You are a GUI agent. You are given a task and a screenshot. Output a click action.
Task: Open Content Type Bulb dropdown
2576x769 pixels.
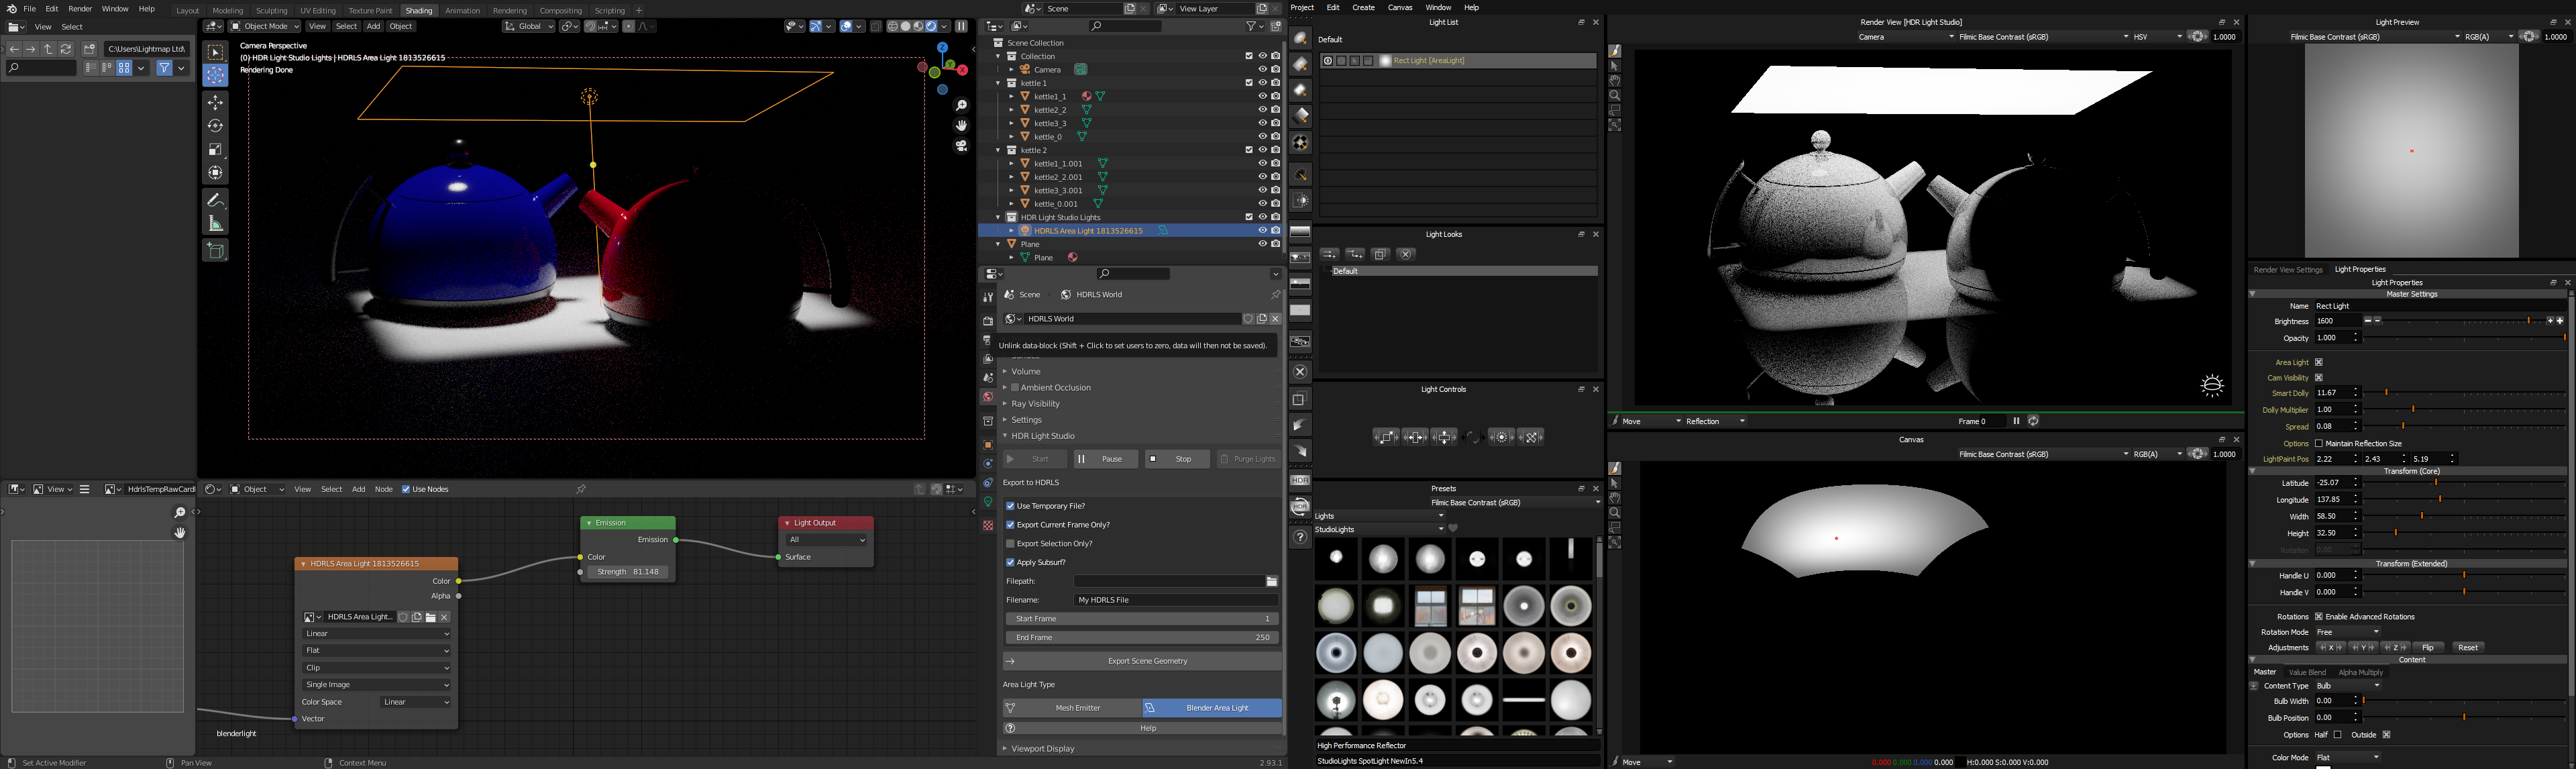(2348, 686)
